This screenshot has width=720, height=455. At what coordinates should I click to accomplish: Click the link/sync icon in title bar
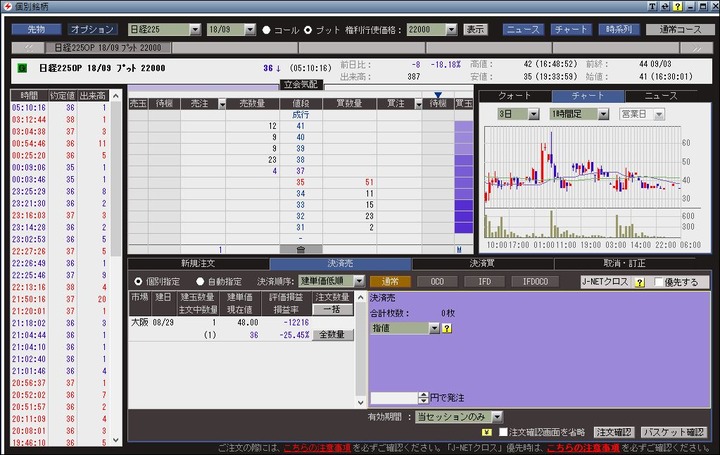(x=665, y=6)
